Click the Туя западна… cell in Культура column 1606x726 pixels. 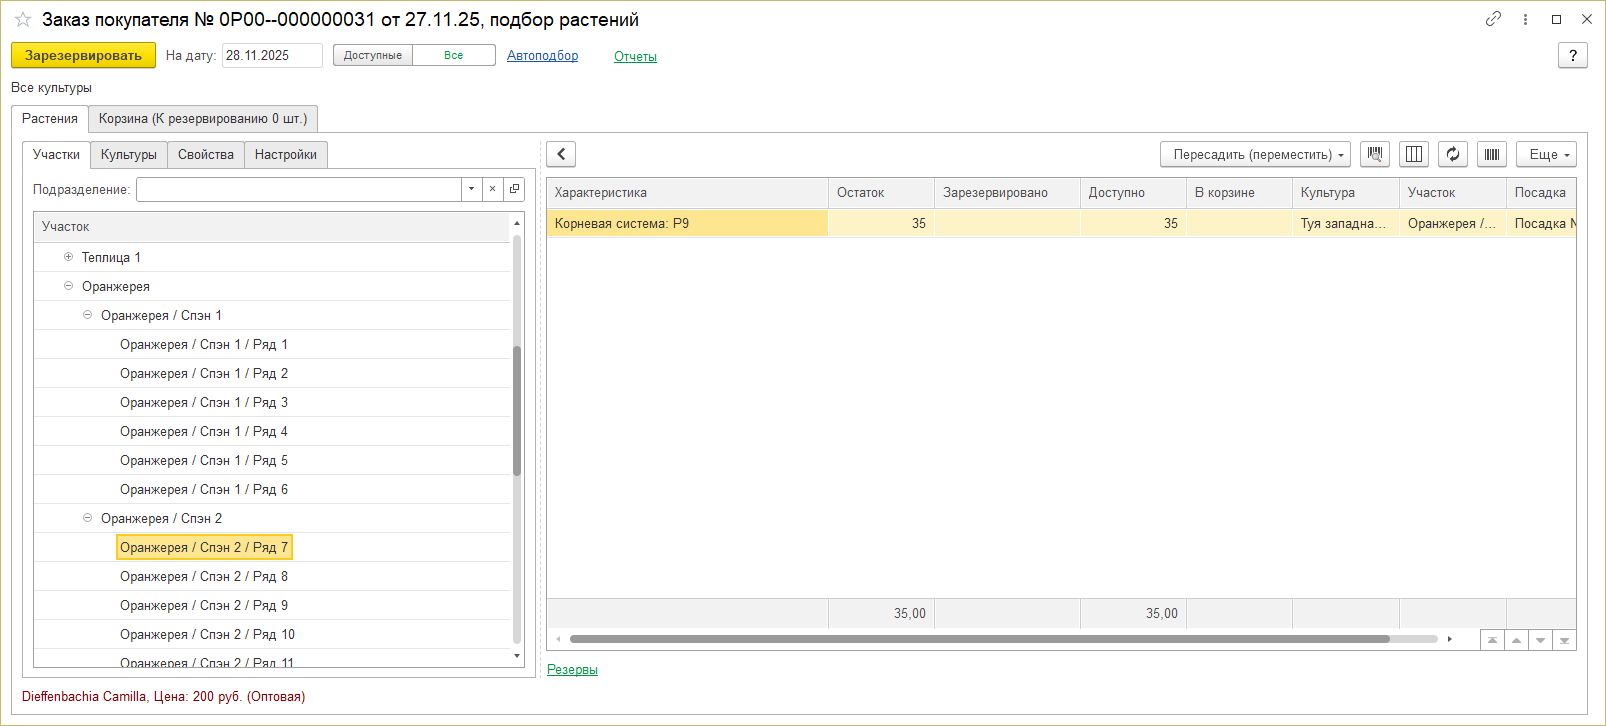tap(1346, 223)
